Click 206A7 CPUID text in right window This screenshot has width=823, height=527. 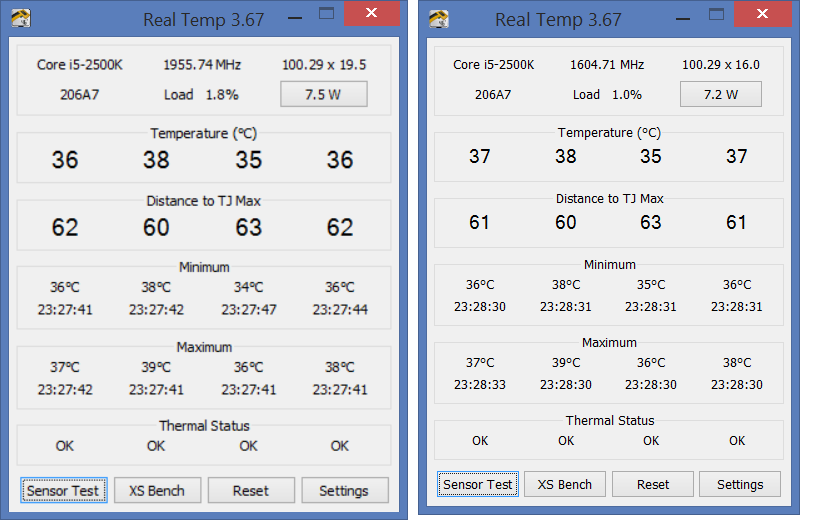pyautogui.click(x=493, y=94)
